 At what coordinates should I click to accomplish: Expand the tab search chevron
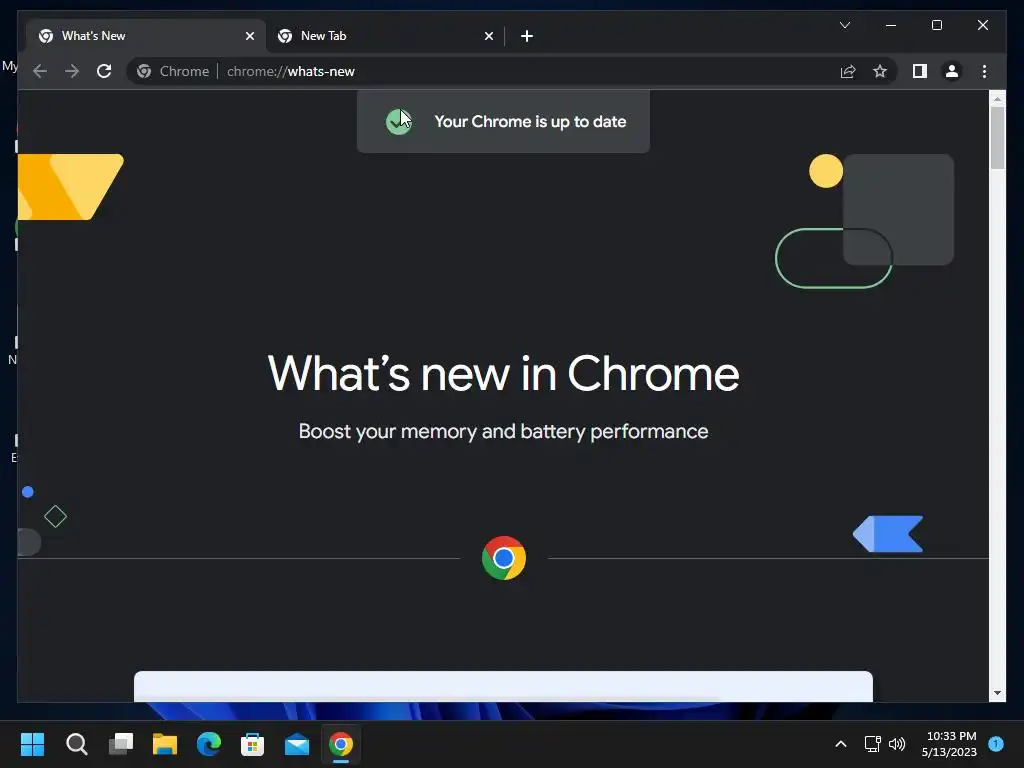pos(844,25)
